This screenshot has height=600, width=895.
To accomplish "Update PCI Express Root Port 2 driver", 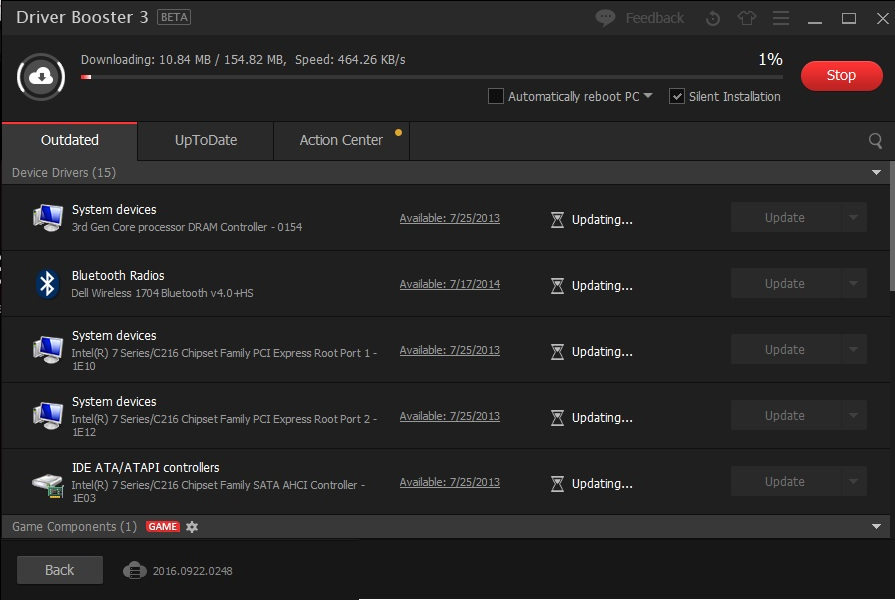I will click(x=785, y=416).
